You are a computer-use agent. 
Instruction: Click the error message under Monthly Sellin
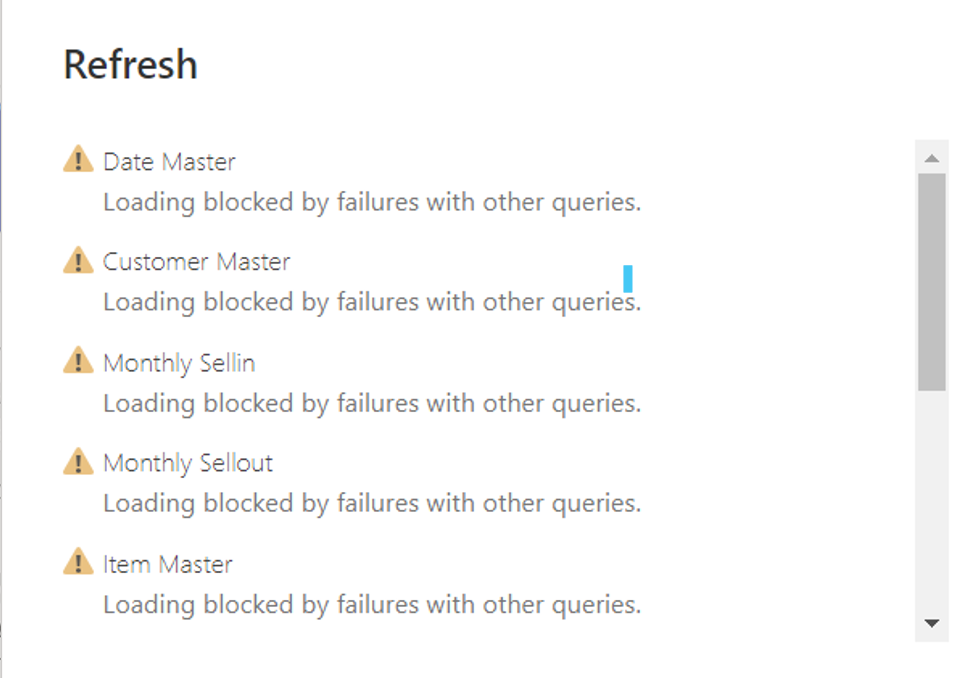click(x=372, y=403)
